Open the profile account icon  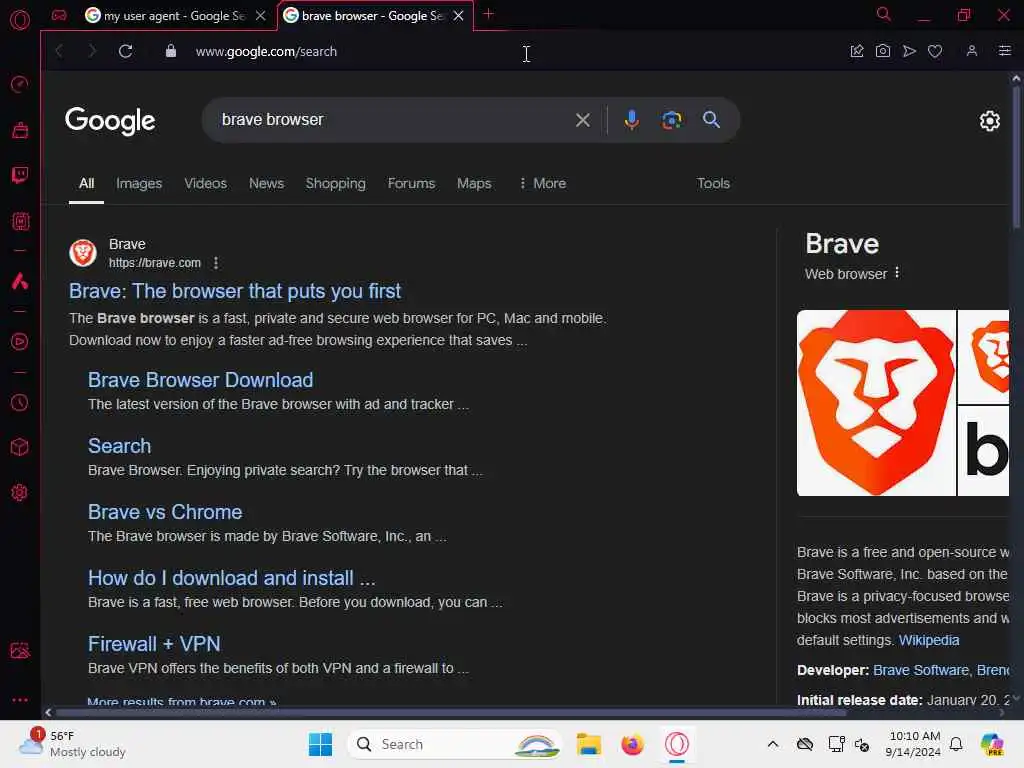(x=972, y=51)
